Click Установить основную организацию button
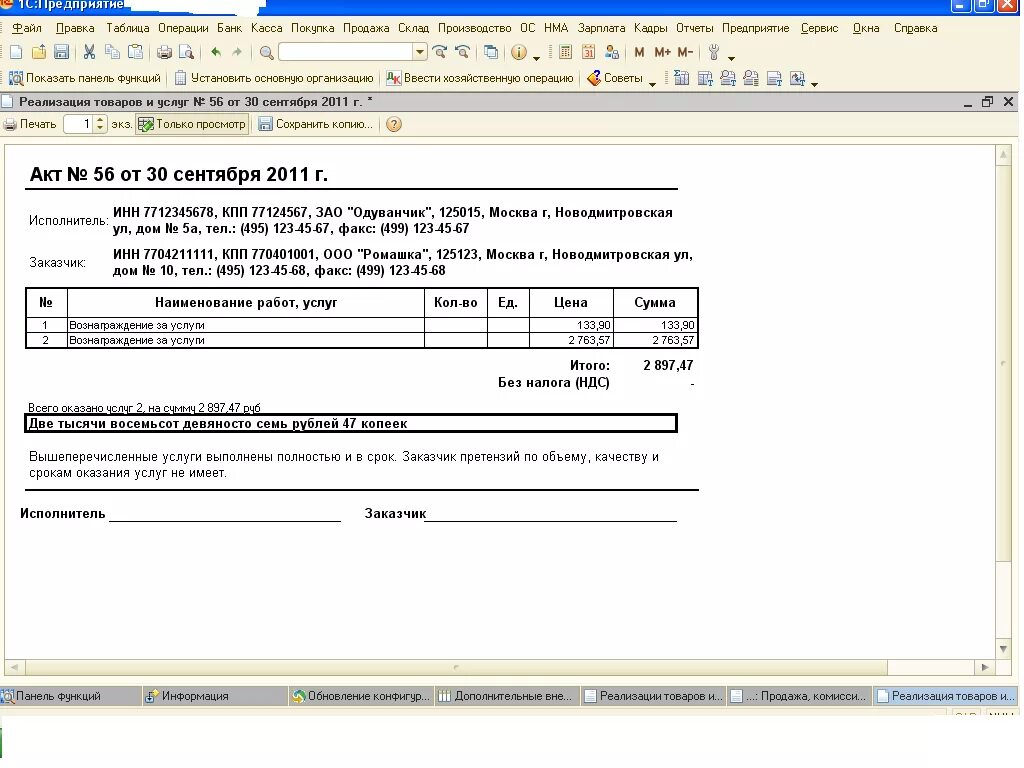Image resolution: width=1024 pixels, height=768 pixels. (x=274, y=78)
